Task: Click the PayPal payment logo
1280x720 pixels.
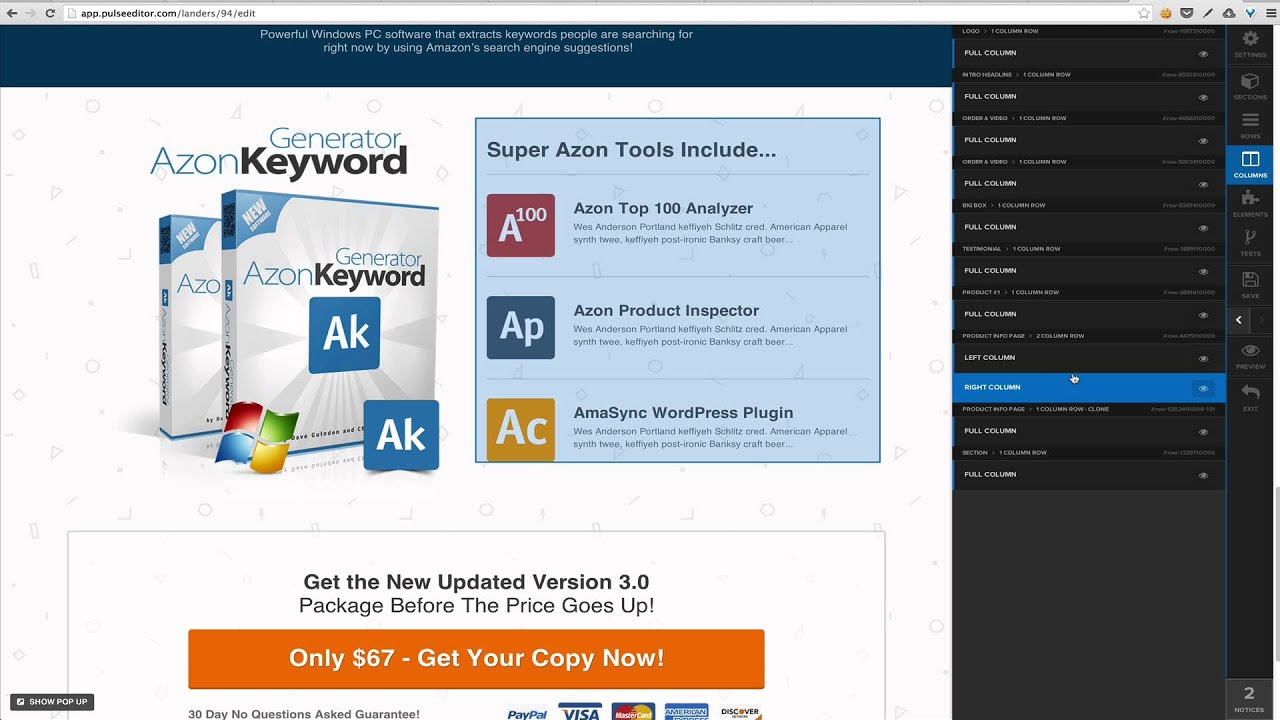Action: (x=527, y=714)
